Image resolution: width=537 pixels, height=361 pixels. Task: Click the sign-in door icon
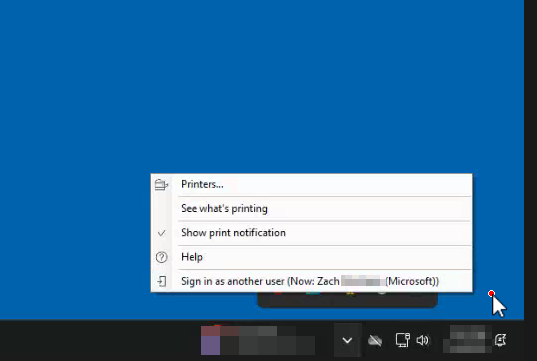[x=162, y=281]
